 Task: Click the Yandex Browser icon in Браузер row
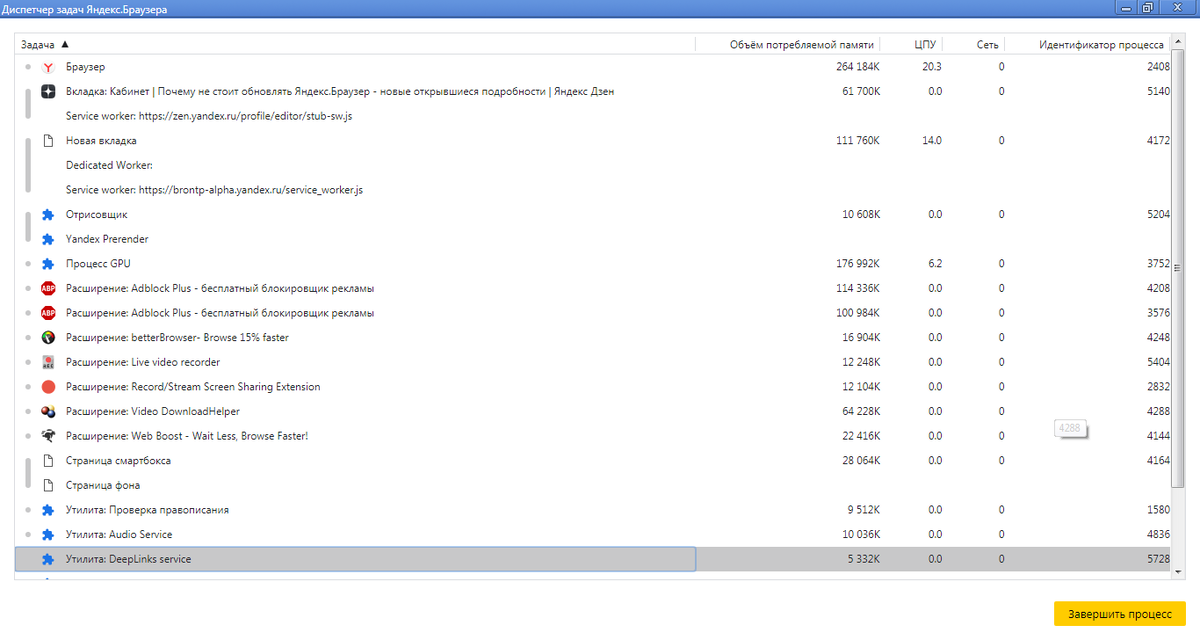point(48,67)
